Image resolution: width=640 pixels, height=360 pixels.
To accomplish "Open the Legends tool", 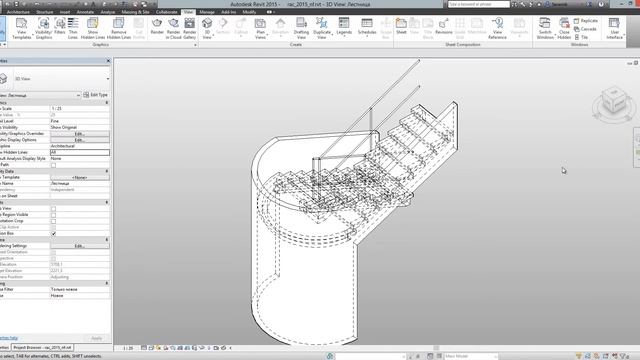I will pos(344,27).
